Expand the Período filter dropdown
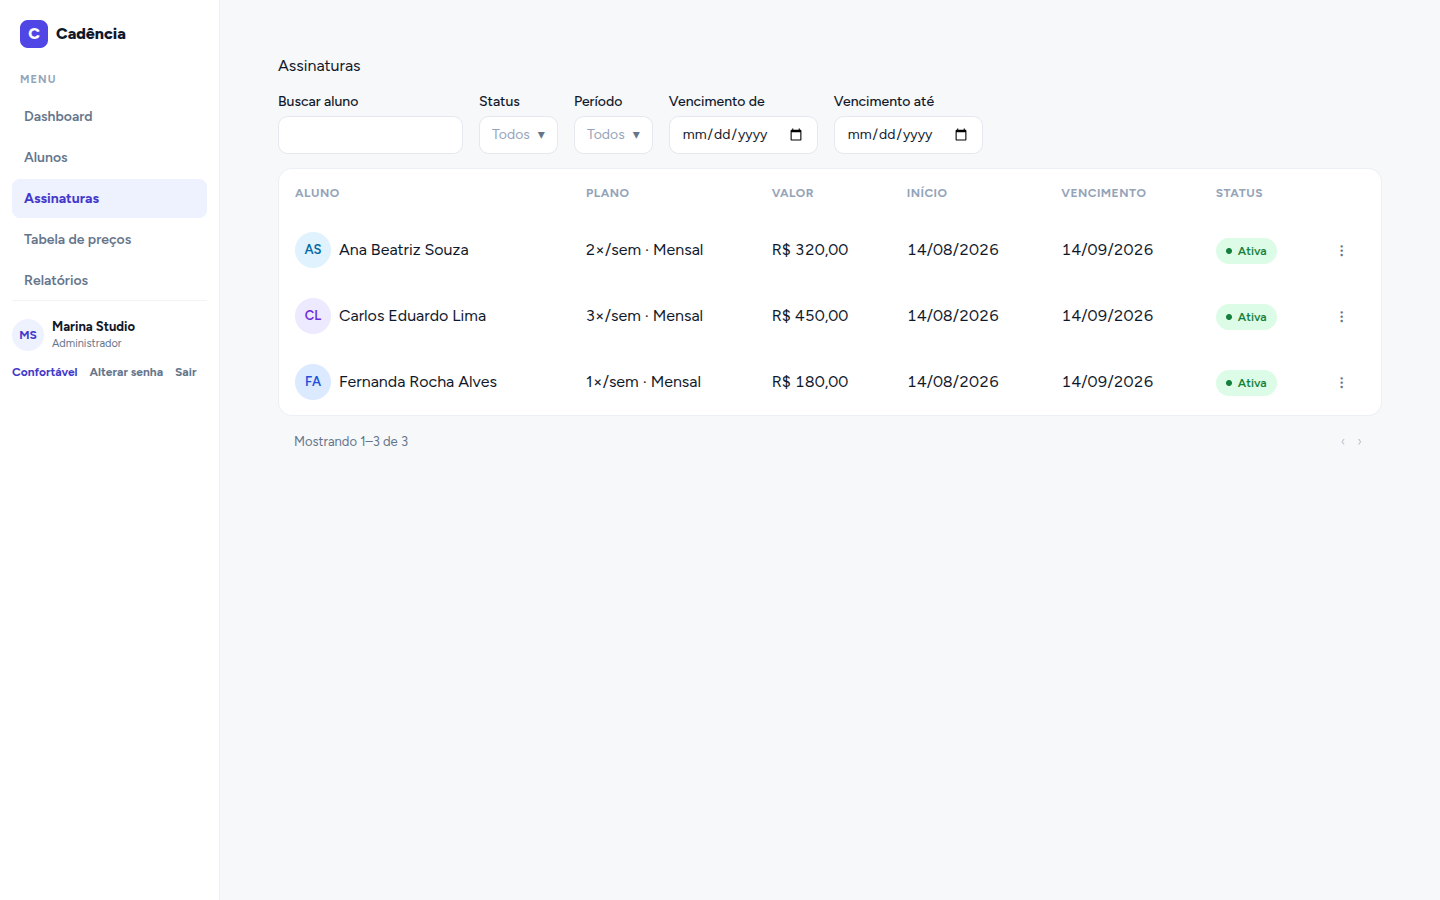This screenshot has width=1440, height=900. [x=613, y=135]
